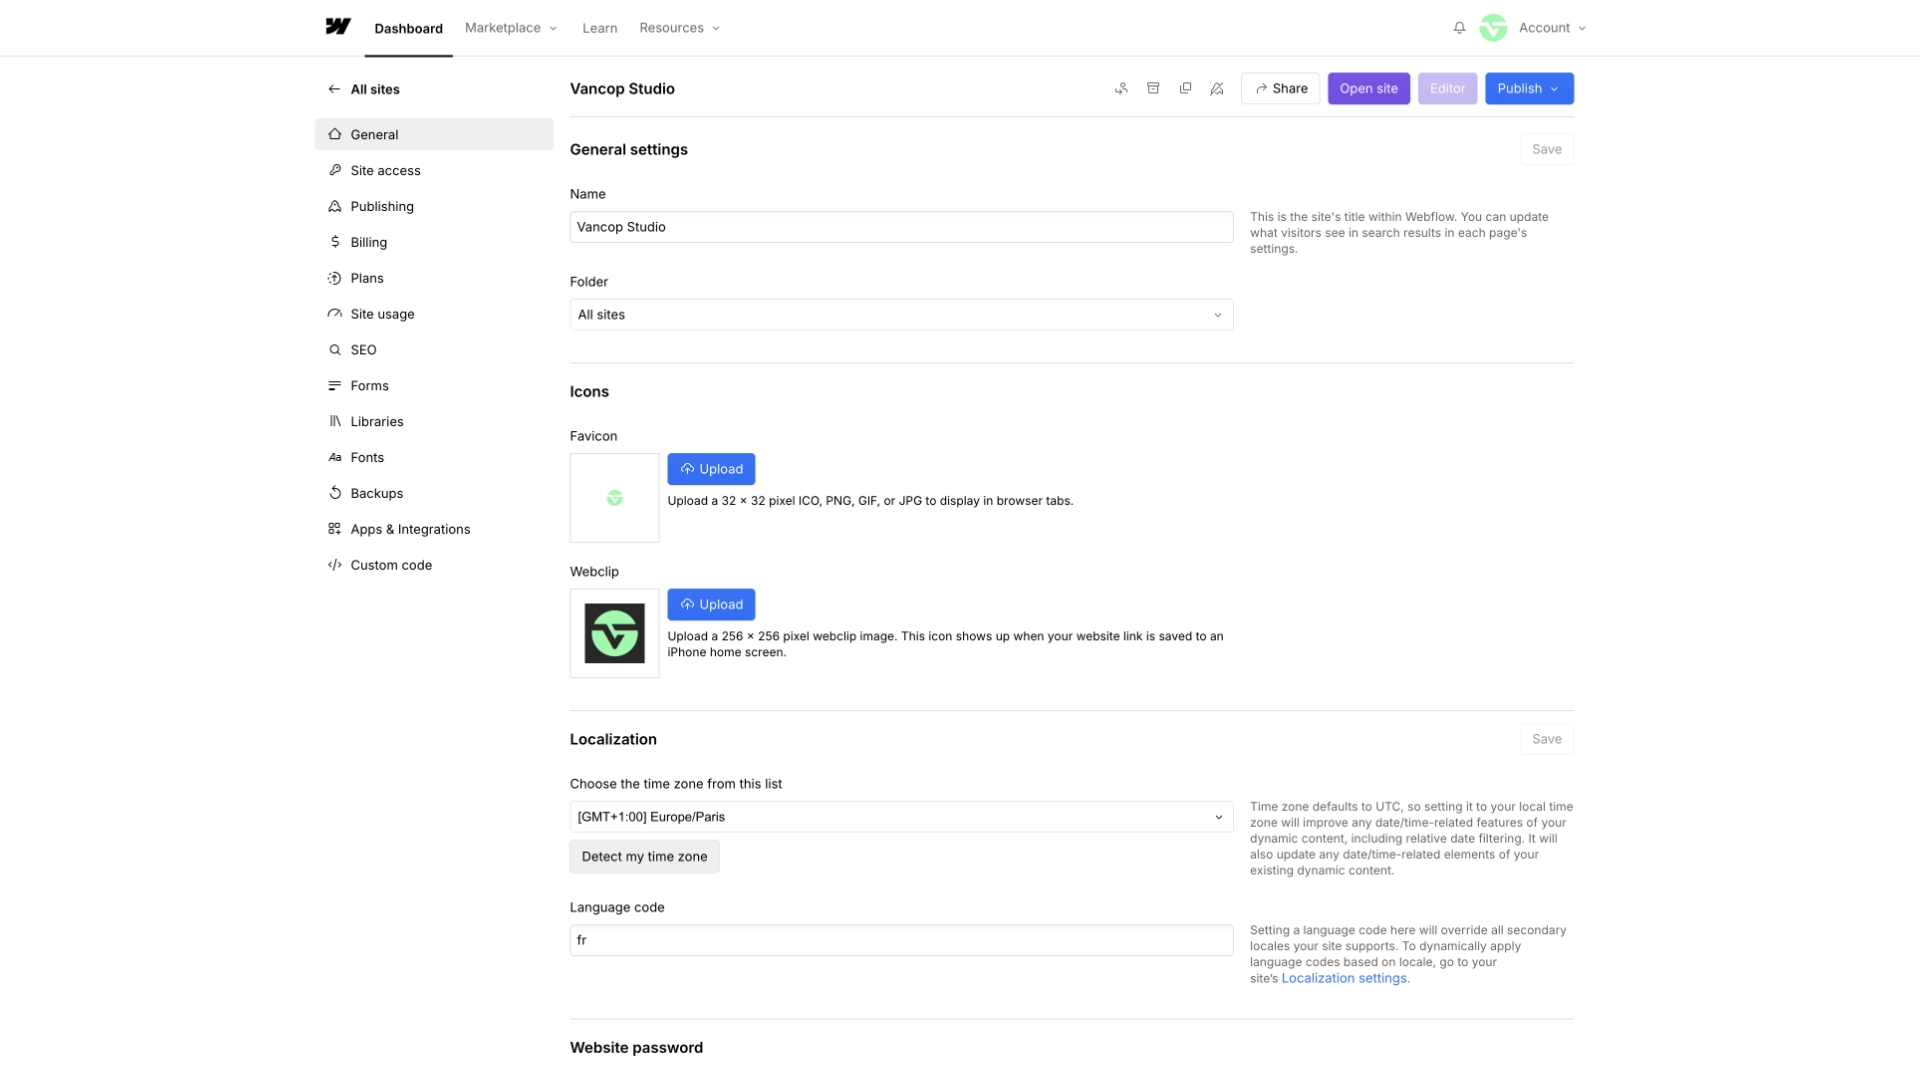The width and height of the screenshot is (1920, 1080).
Task: Open the Resources menu
Action: [679, 28]
